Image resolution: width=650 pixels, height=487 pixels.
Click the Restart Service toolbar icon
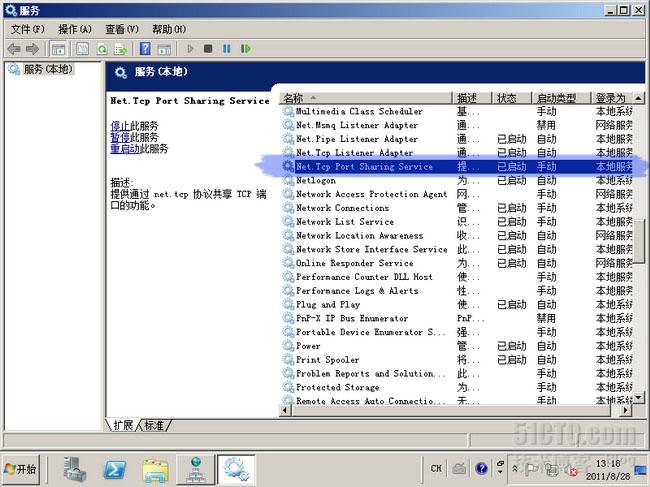coord(246,49)
